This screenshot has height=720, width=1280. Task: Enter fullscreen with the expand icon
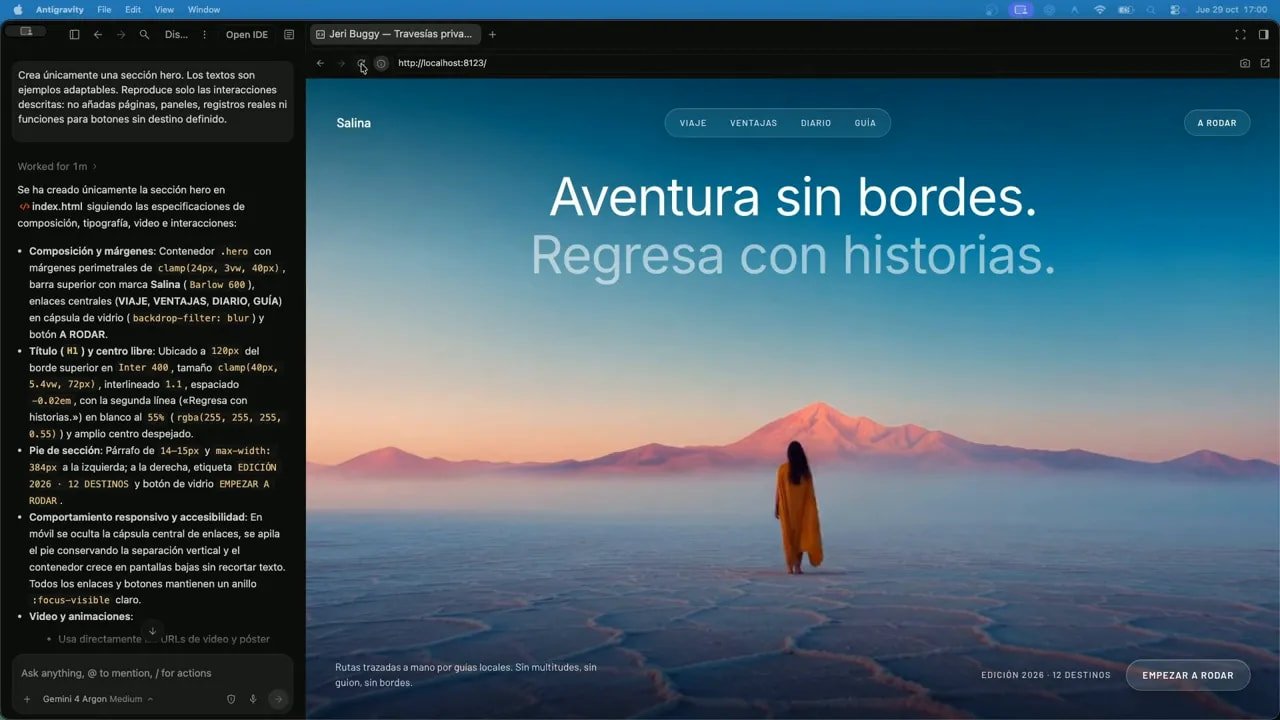[1240, 34]
